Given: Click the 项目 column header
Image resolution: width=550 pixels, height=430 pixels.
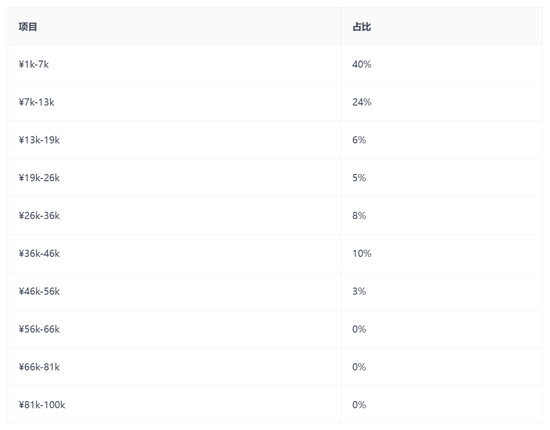Looking at the screenshot, I should point(28,27).
